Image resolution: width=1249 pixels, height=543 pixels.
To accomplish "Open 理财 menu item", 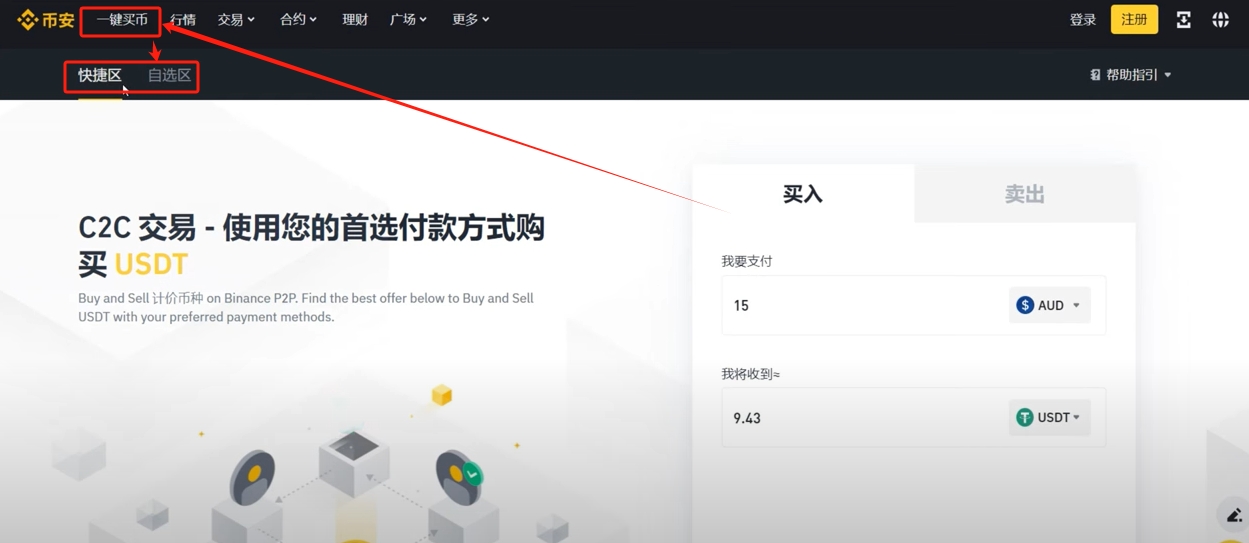I will click(355, 20).
